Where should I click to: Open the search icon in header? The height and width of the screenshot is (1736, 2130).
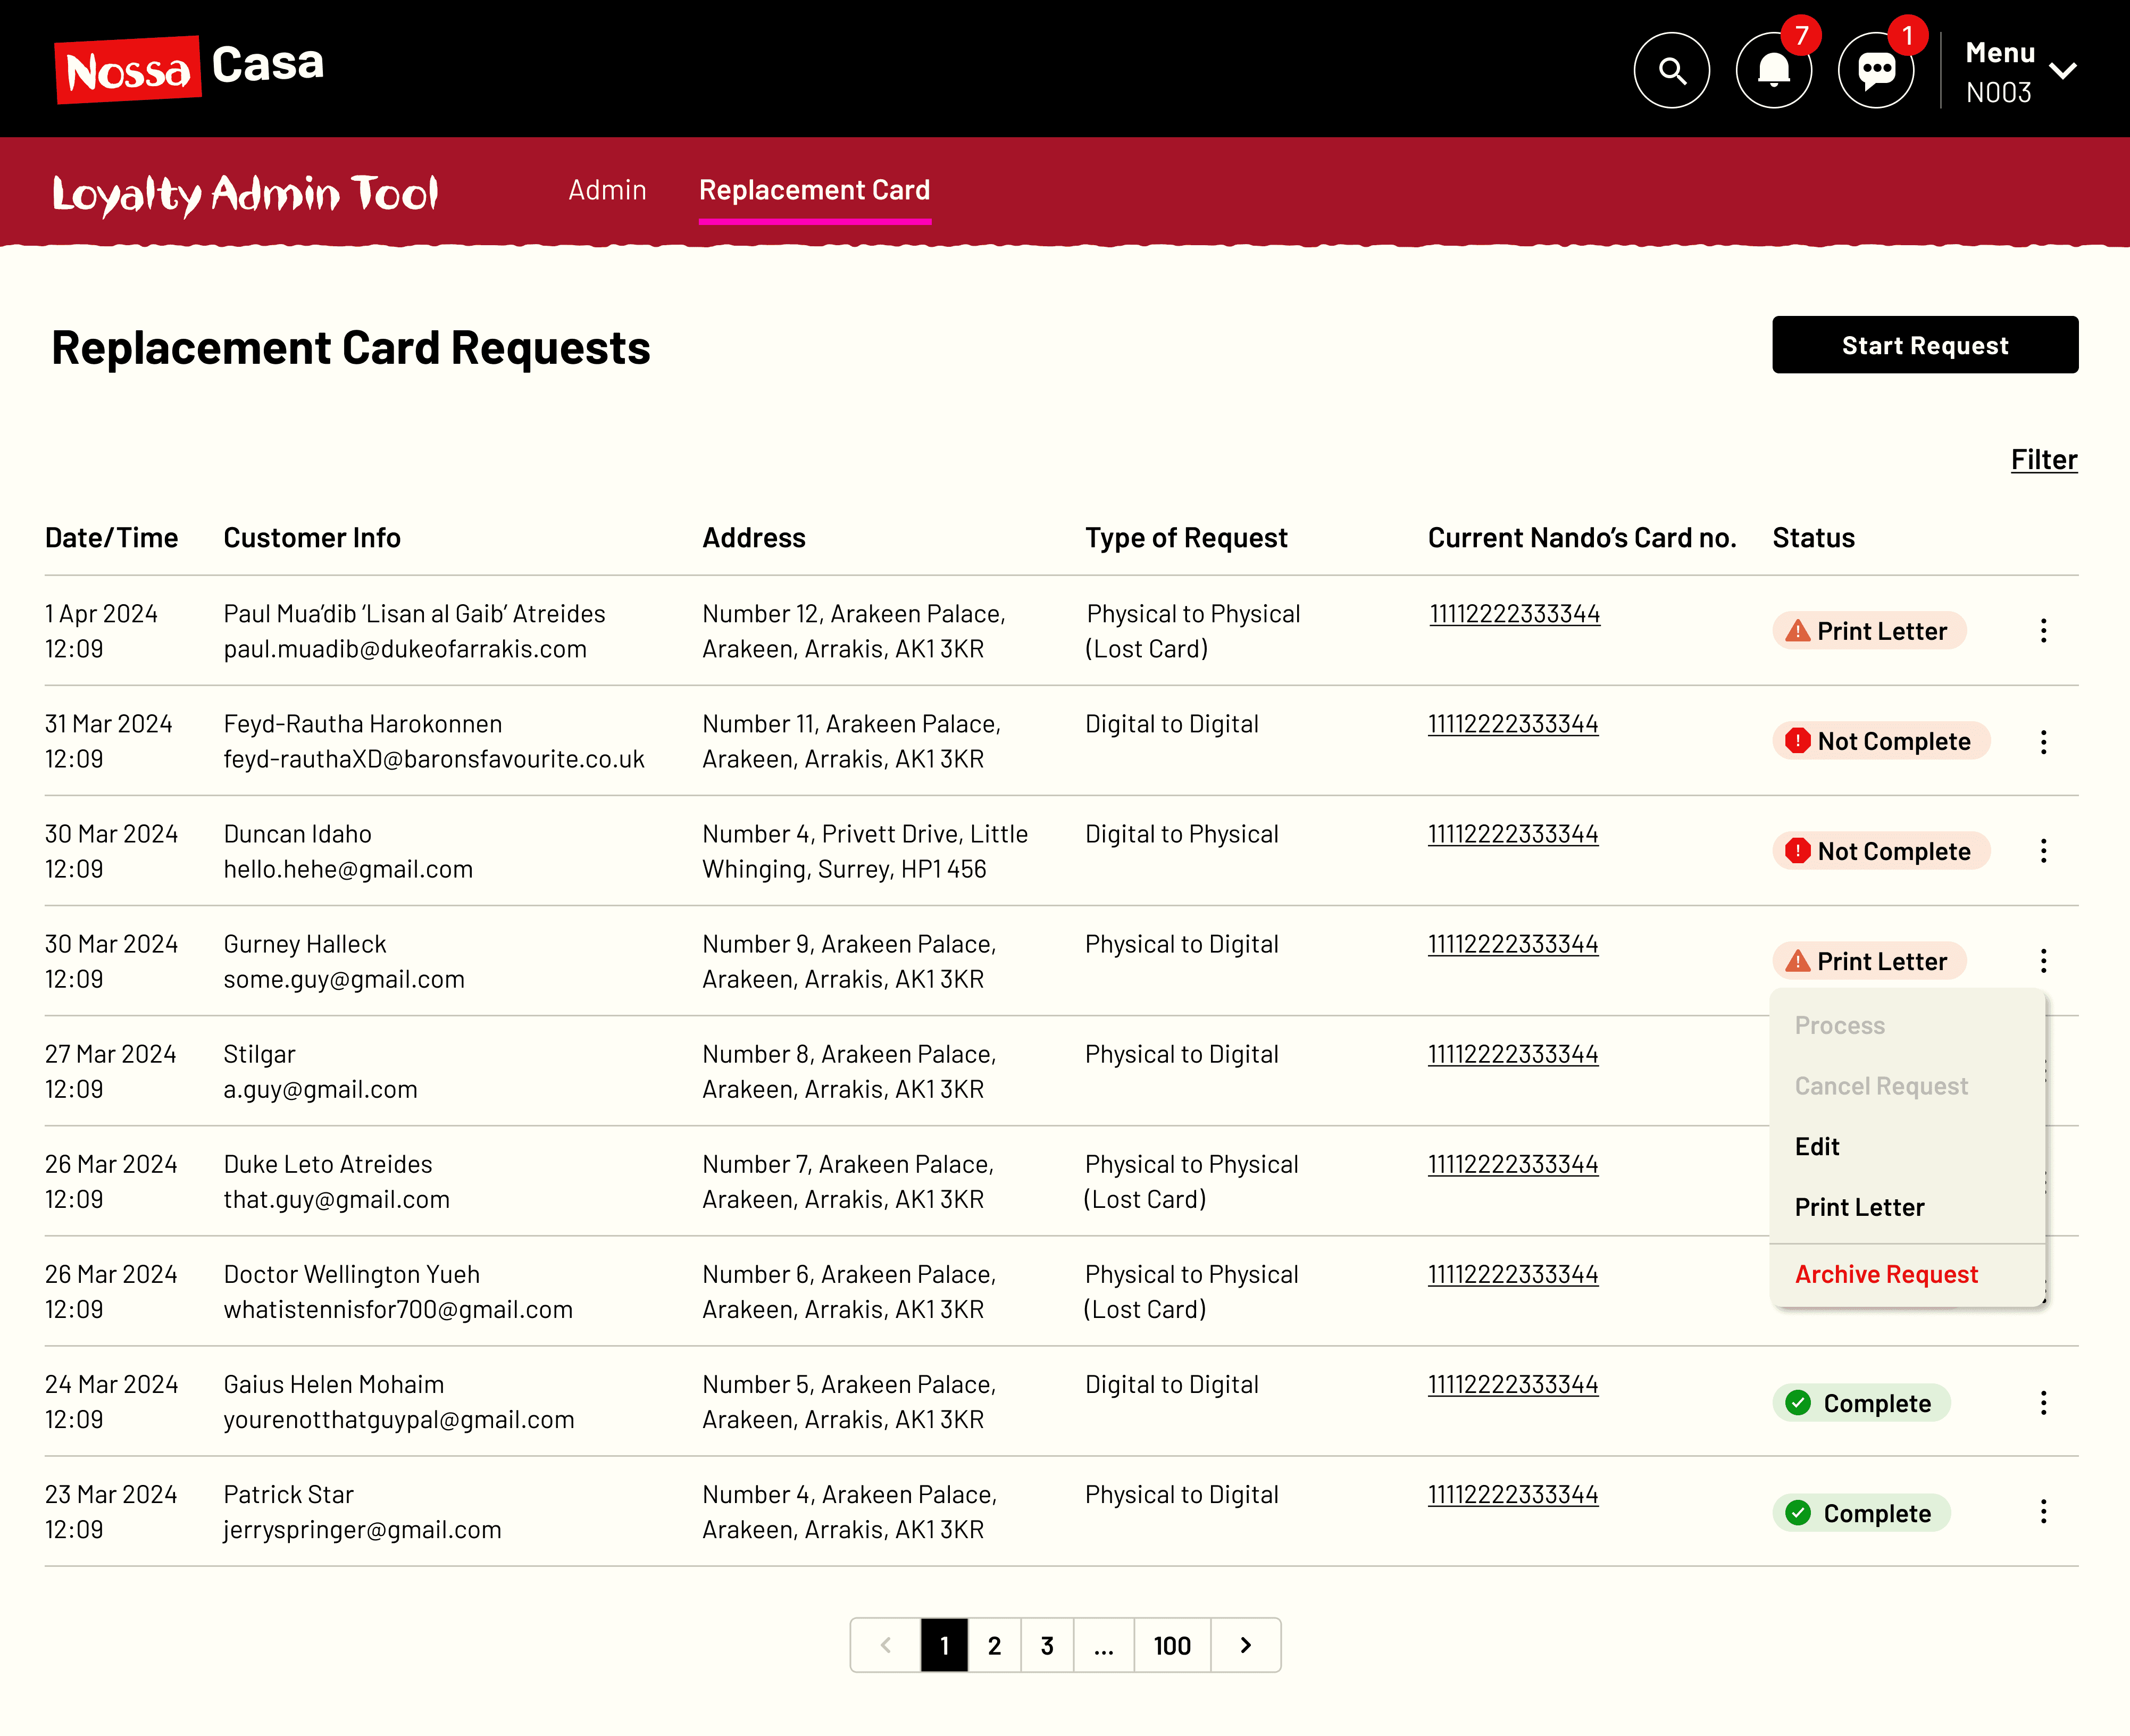[x=1671, y=70]
